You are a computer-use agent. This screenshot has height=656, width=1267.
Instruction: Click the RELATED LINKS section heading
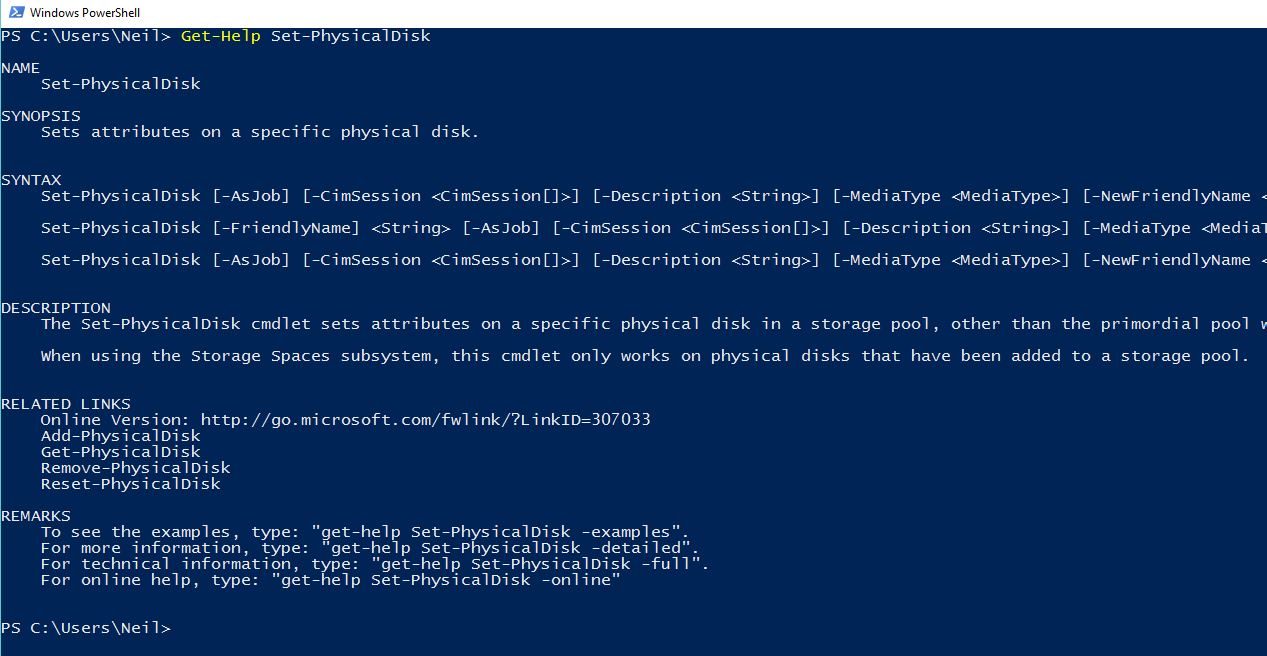65,404
